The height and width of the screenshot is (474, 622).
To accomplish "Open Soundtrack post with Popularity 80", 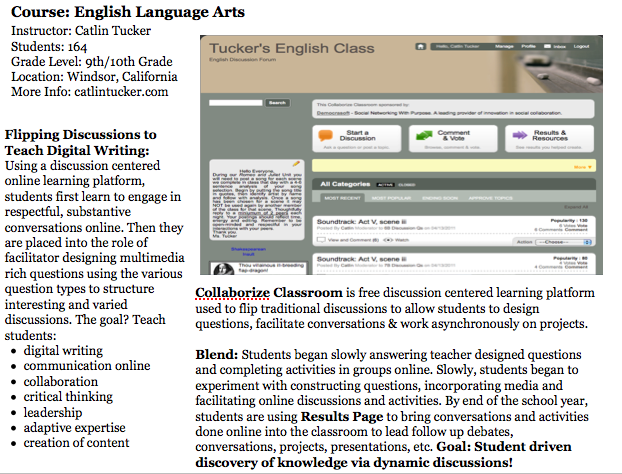I will 362,259.
